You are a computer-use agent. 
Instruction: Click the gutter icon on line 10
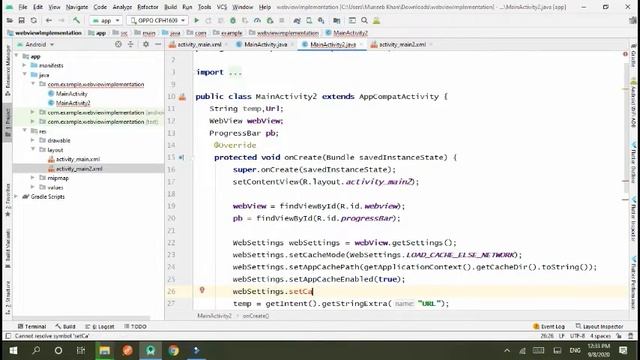(x=182, y=97)
